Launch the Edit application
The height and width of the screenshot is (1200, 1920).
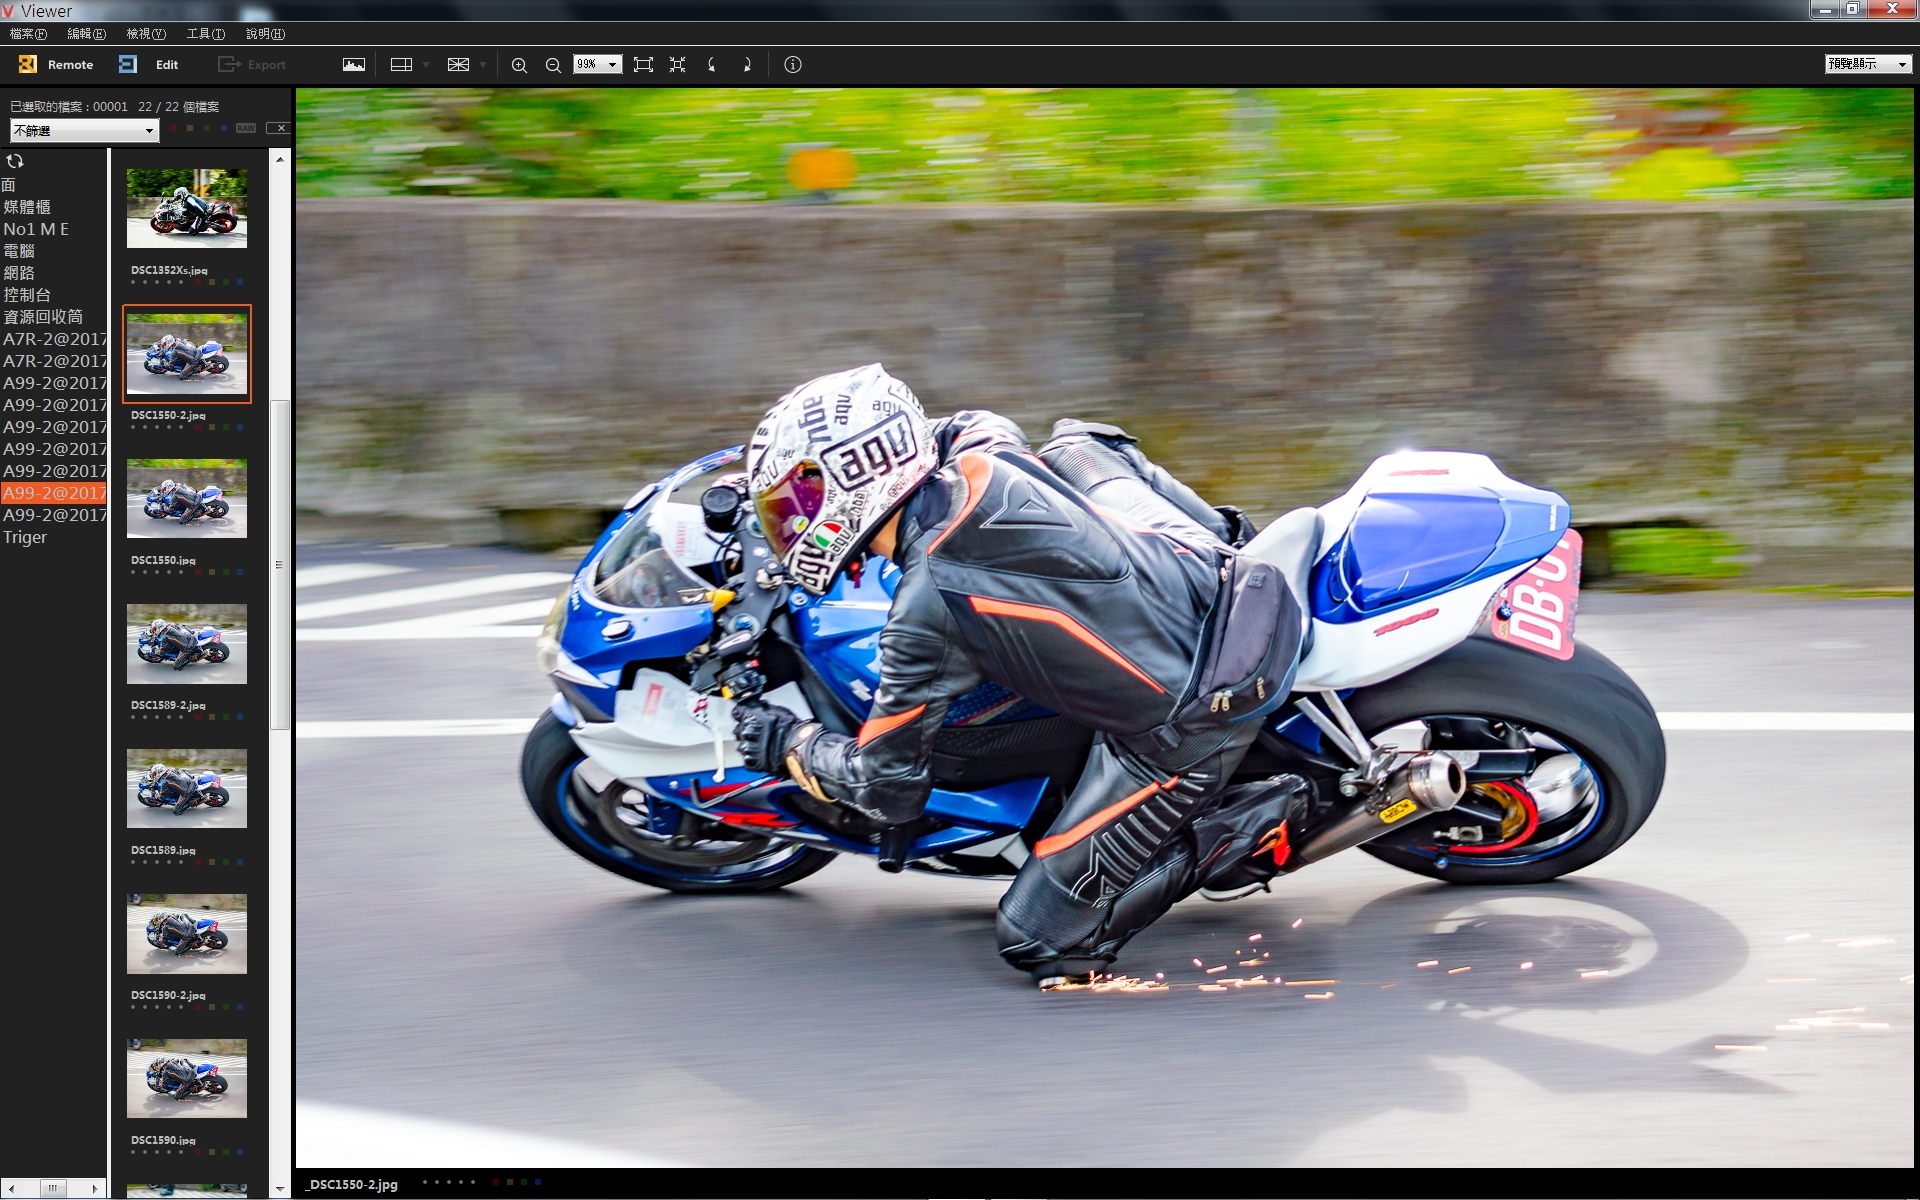(x=148, y=65)
